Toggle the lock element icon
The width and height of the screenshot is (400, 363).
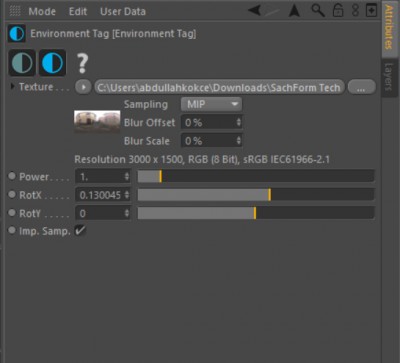point(338,10)
